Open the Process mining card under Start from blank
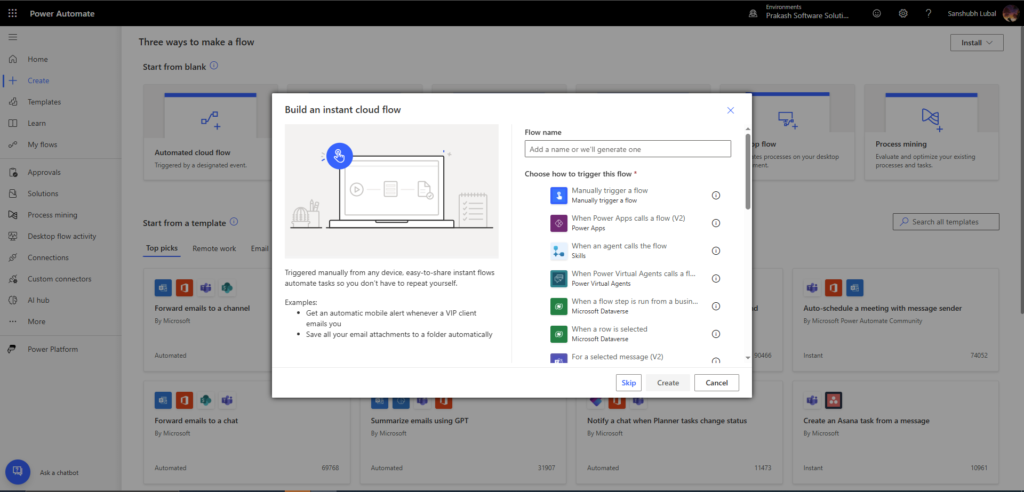 pos(932,132)
